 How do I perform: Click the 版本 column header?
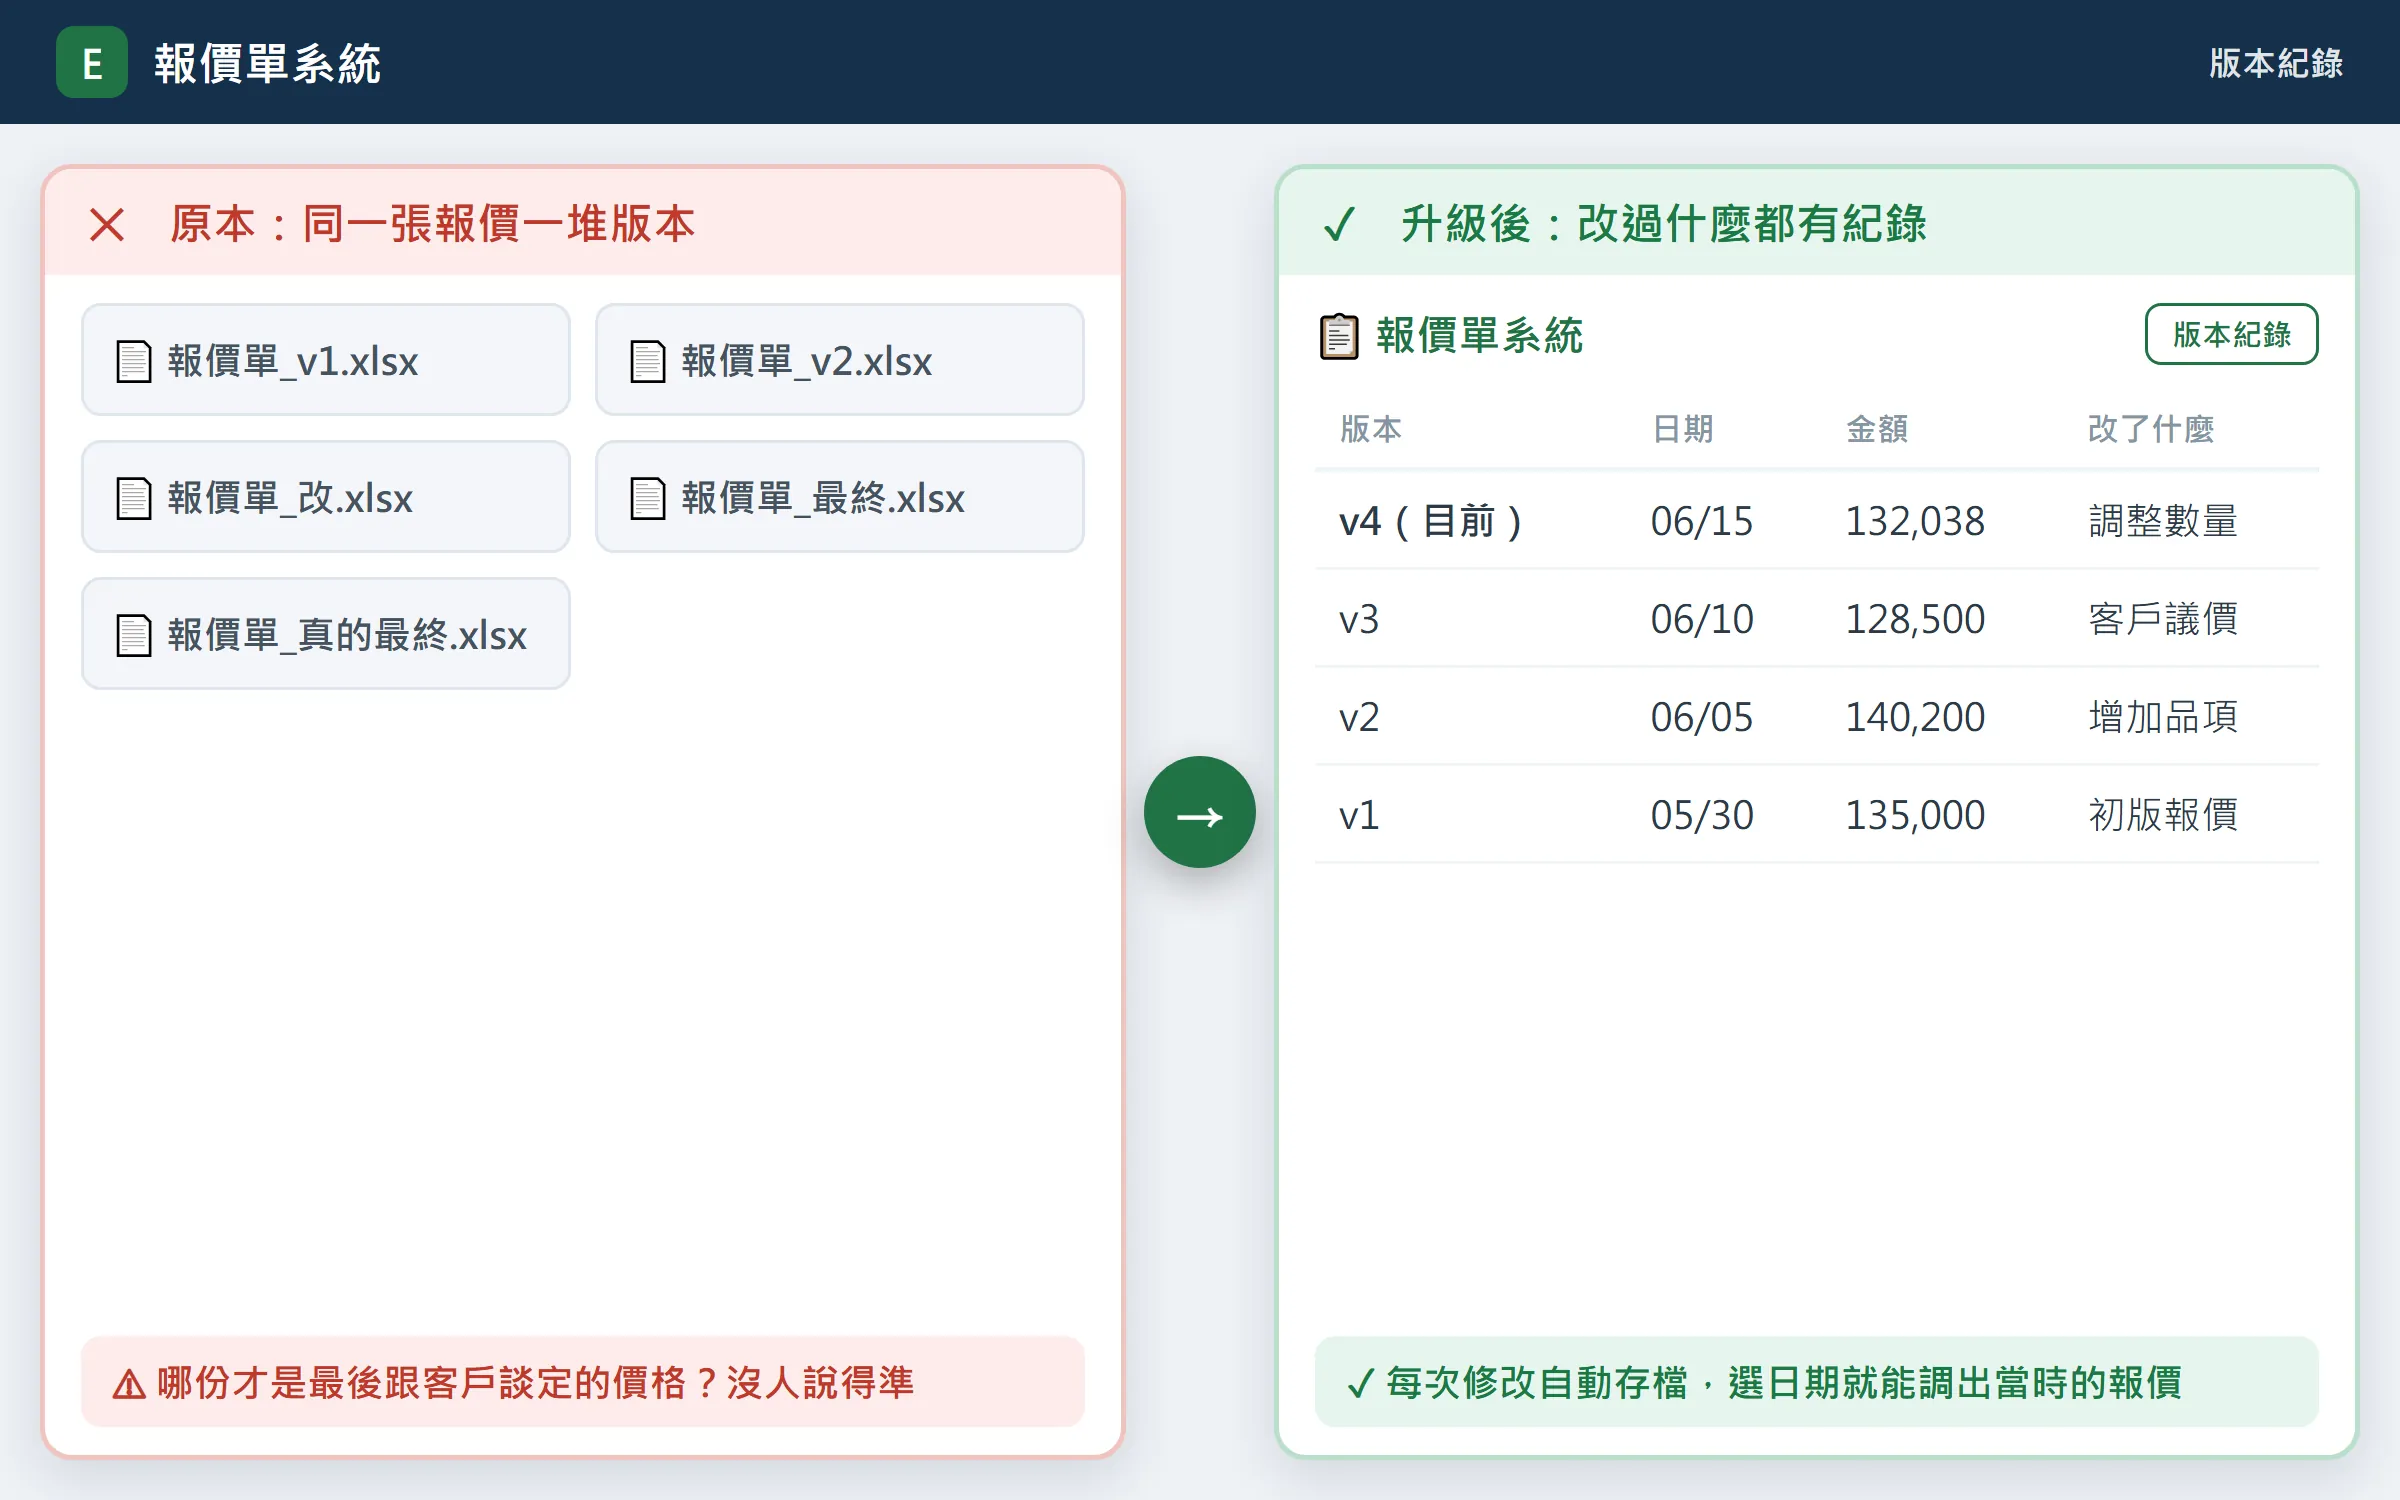(1371, 429)
